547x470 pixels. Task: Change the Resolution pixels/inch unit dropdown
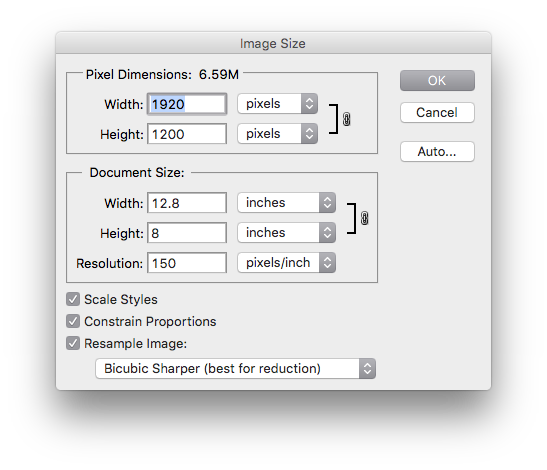[287, 263]
